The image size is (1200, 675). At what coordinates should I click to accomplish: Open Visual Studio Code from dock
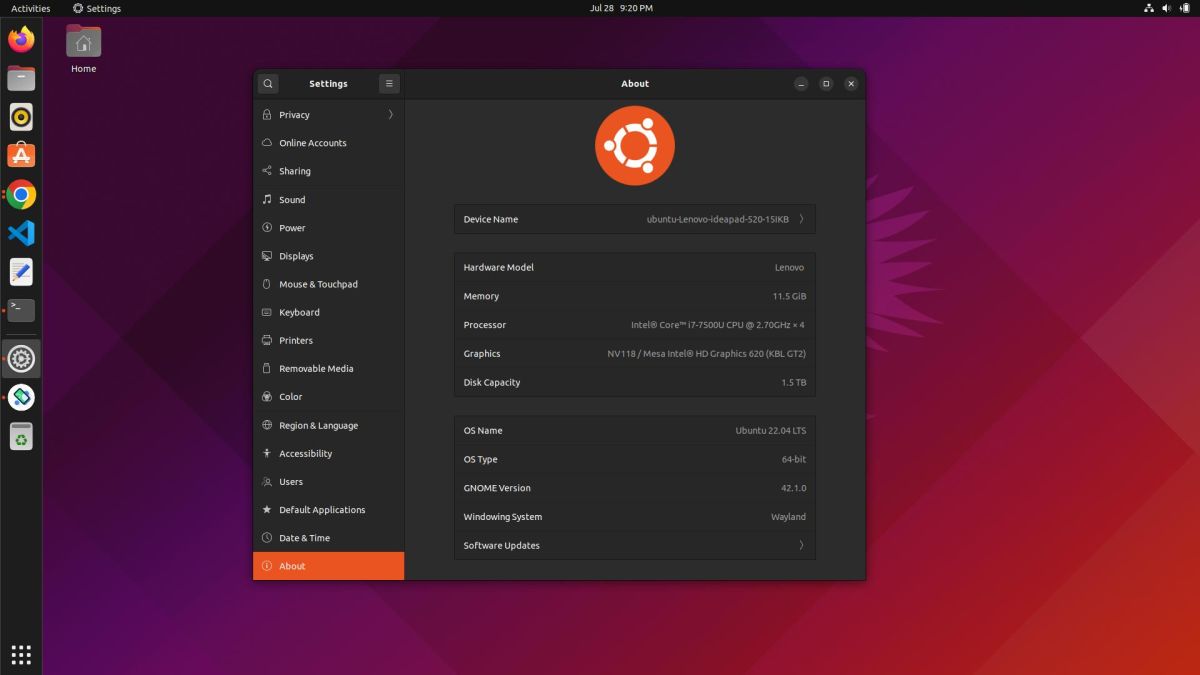pyautogui.click(x=21, y=233)
